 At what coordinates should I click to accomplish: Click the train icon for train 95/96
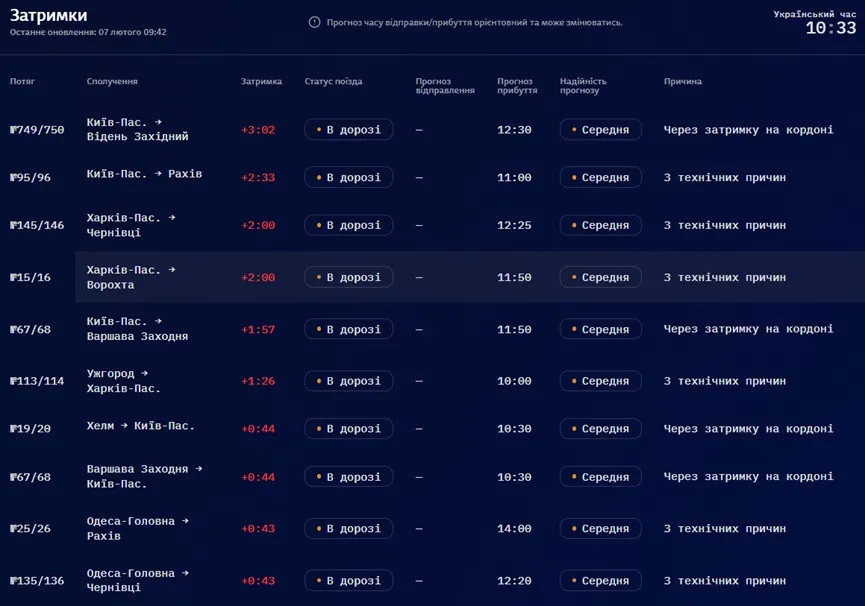point(14,178)
